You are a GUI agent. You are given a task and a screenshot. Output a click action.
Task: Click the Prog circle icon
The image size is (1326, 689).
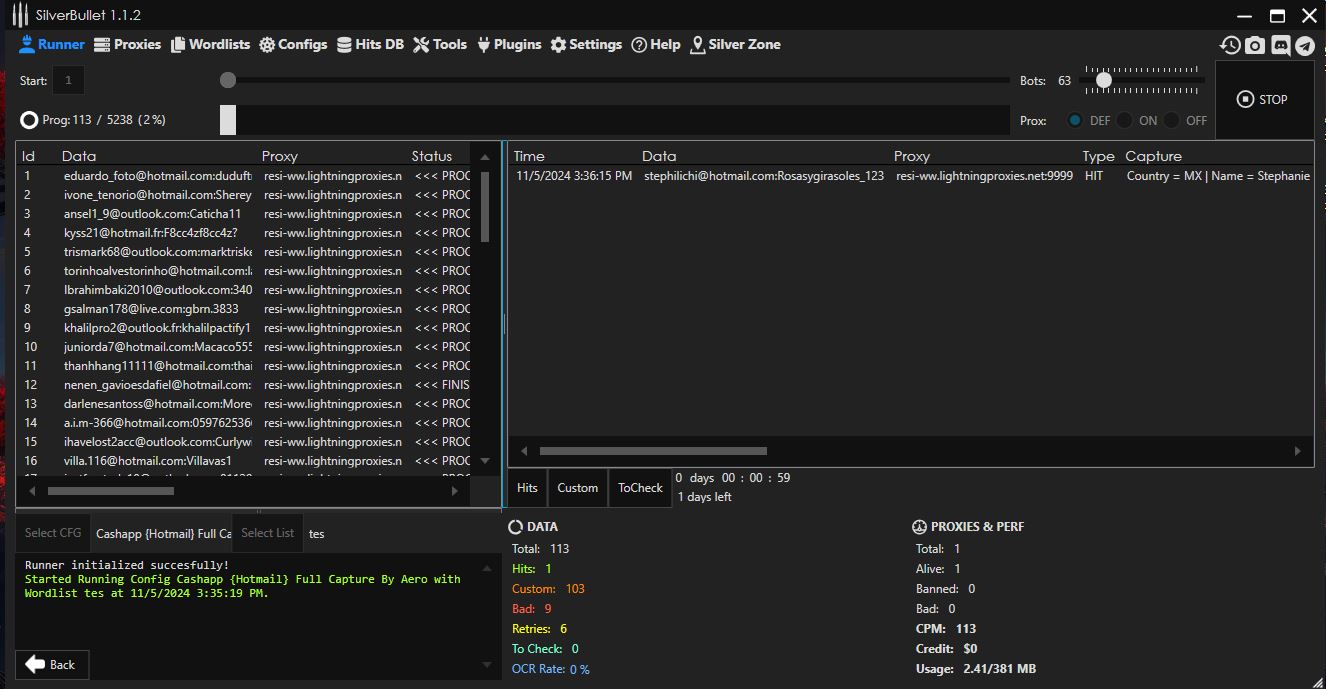pos(29,120)
